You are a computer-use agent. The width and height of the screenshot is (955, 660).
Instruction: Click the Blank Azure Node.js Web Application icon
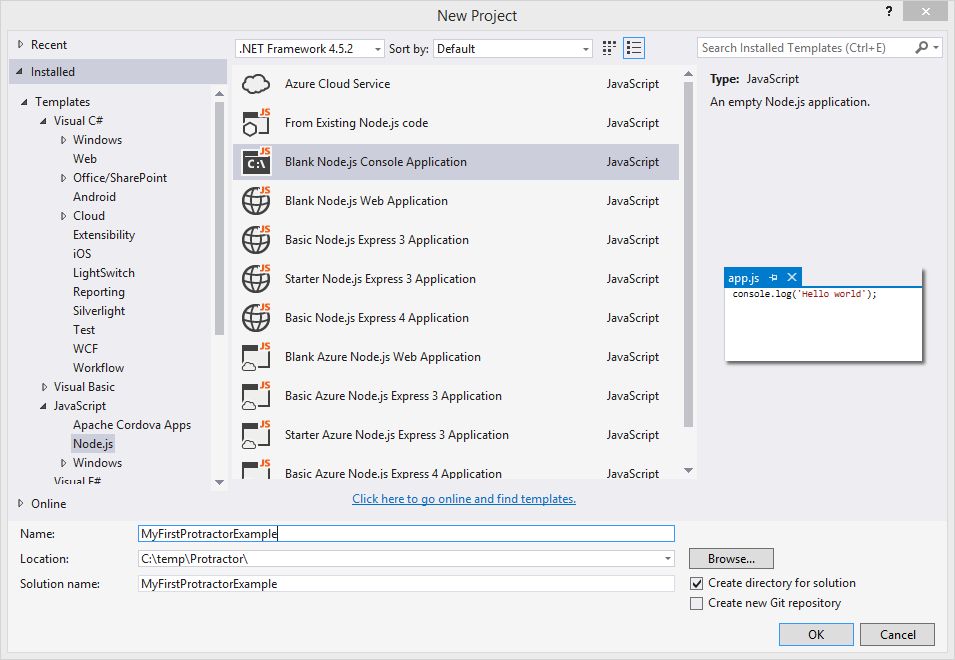coord(256,356)
